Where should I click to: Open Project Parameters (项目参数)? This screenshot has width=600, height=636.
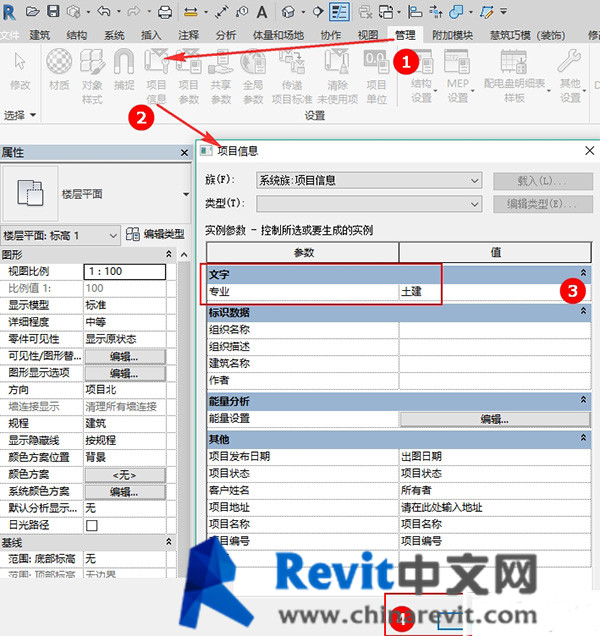click(x=189, y=76)
